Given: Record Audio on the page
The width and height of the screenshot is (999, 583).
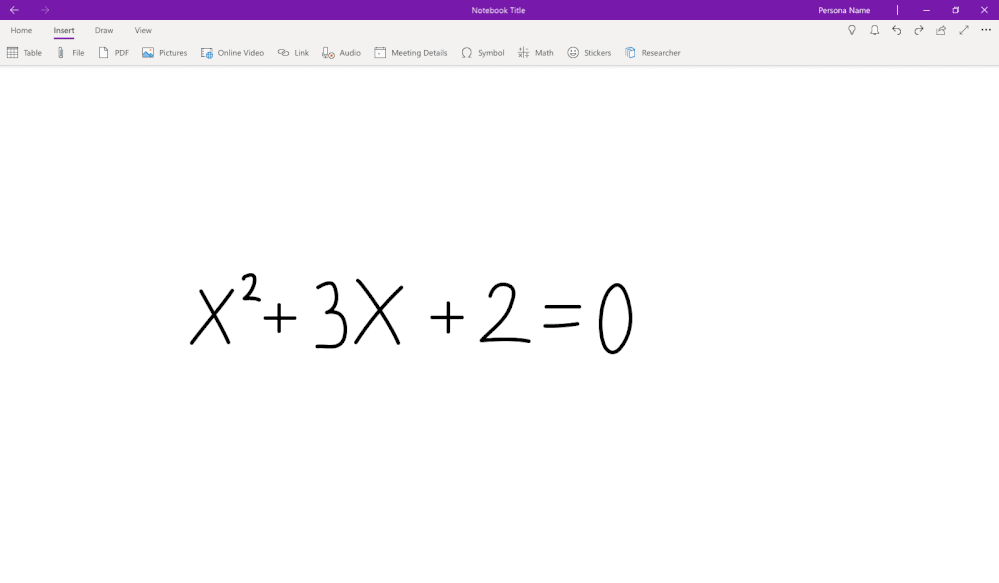Looking at the screenshot, I should (341, 52).
